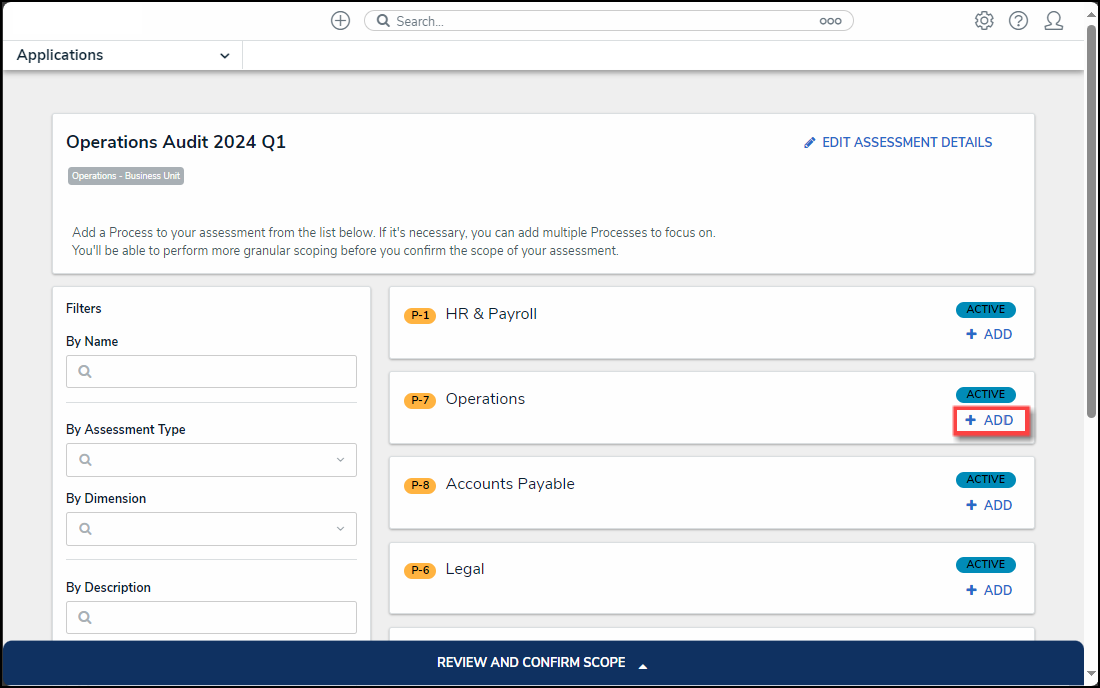Open the settings gear icon
Viewport: 1100px width, 688px height.
tap(984, 21)
